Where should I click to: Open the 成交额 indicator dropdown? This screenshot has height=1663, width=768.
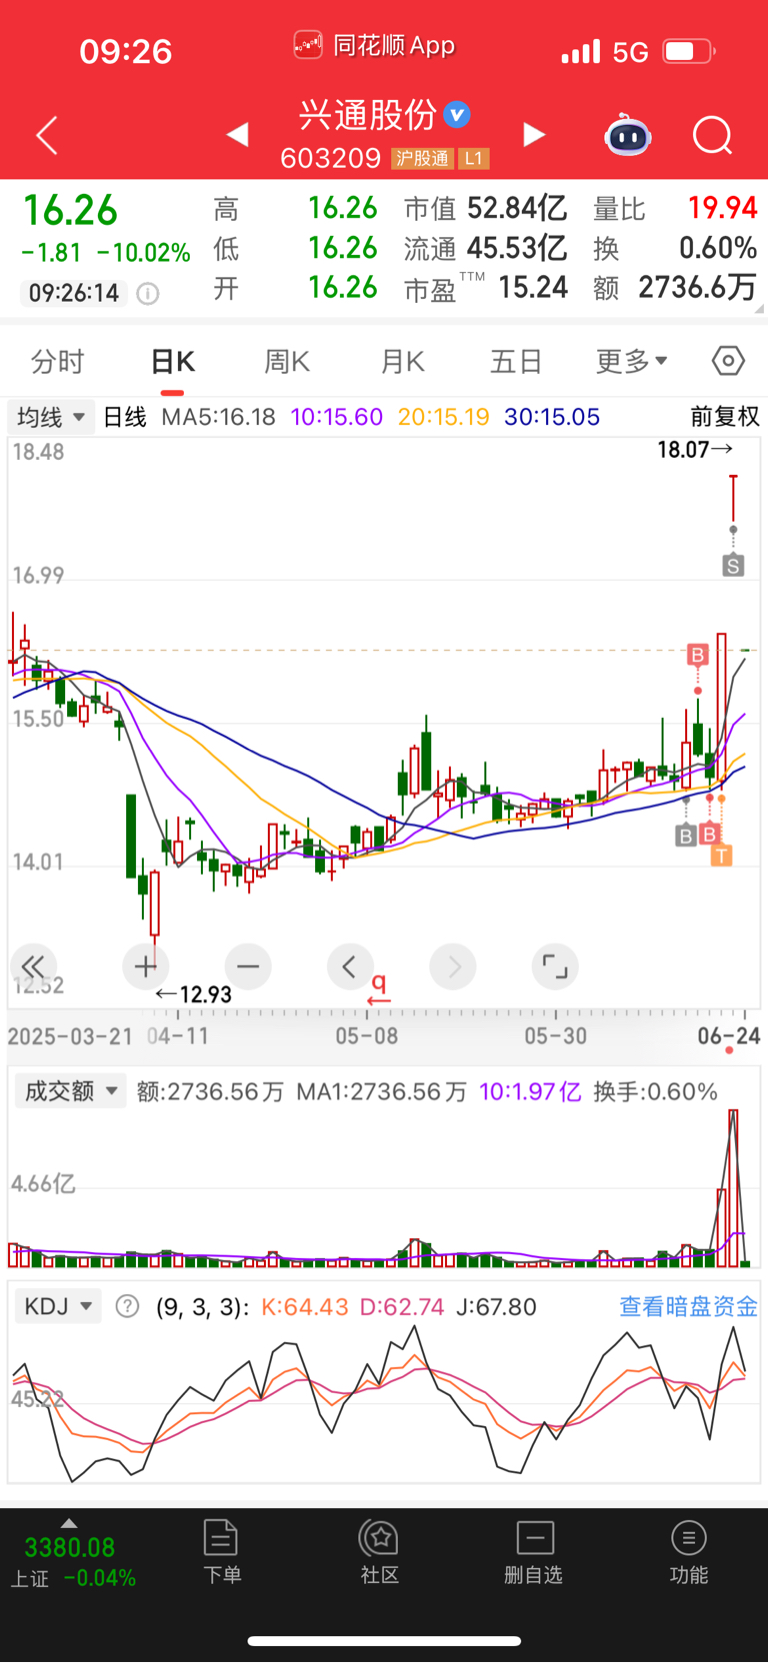(x=70, y=1091)
